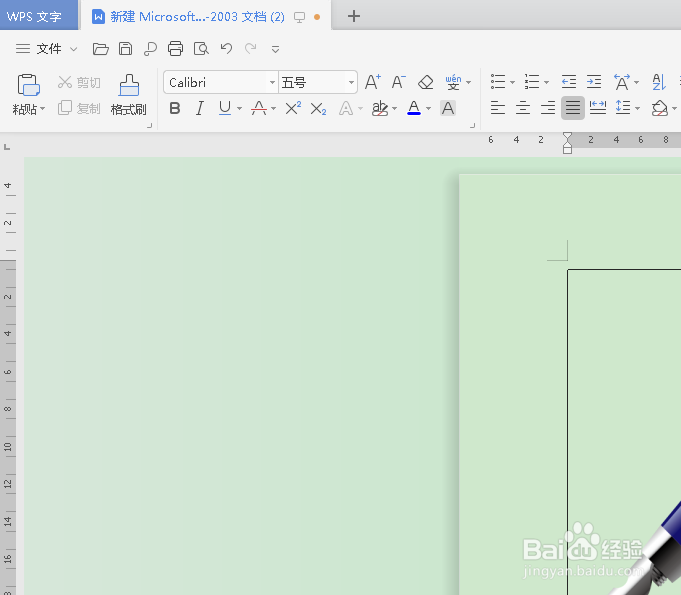Click the 粘贴 paste icon
The width and height of the screenshot is (681, 595).
point(29,85)
